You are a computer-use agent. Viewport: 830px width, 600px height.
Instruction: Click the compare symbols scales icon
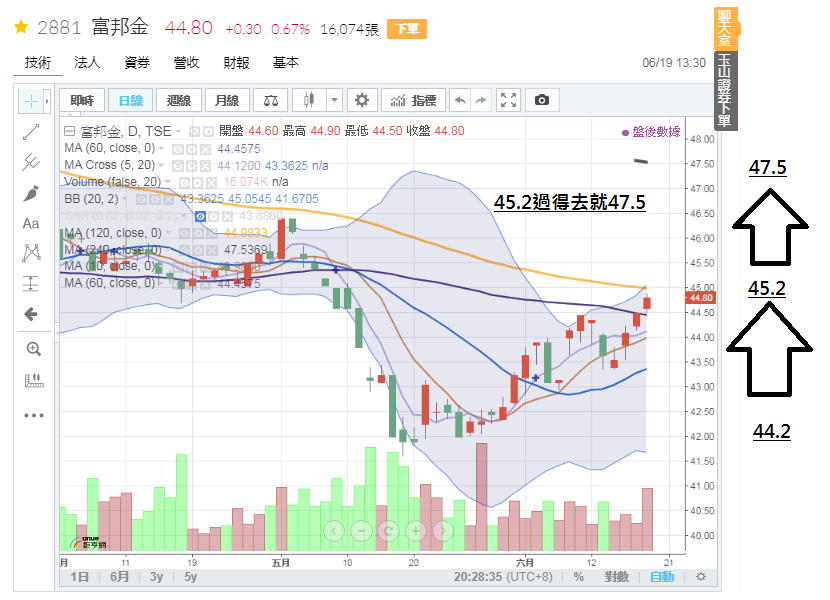click(x=270, y=100)
